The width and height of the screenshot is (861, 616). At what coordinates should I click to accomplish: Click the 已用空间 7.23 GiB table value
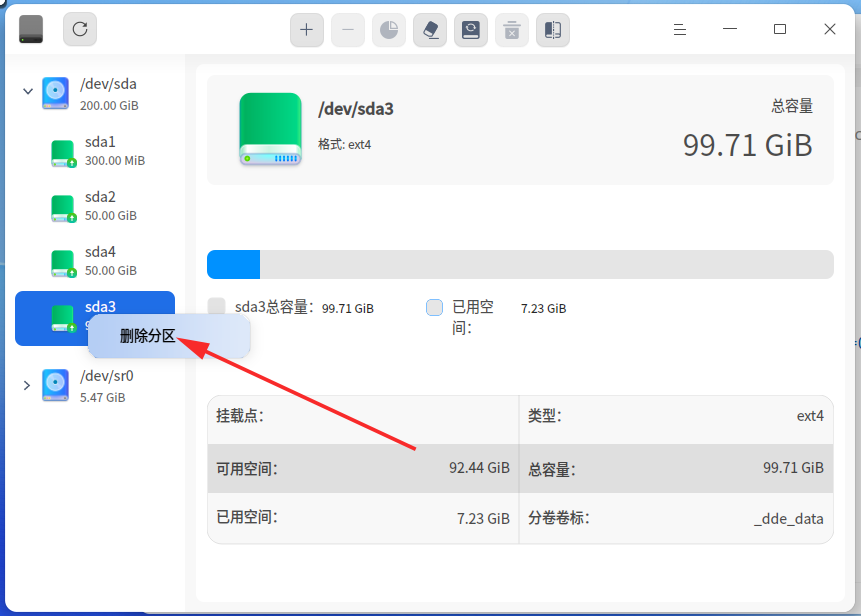click(483, 518)
